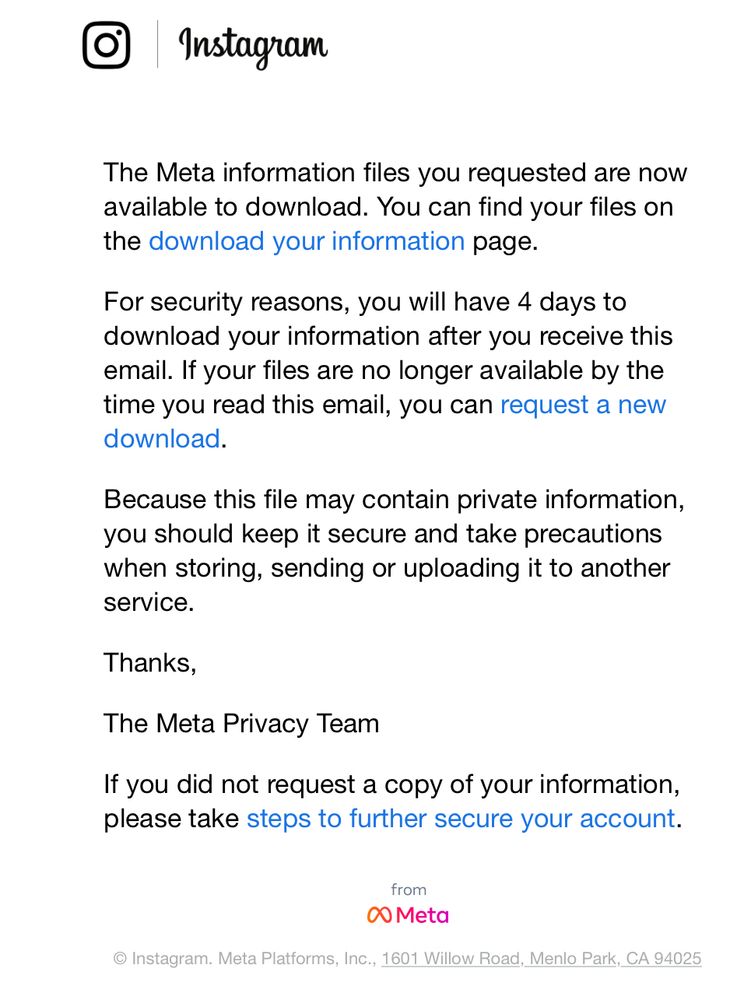Click the paragraph starting 'The Meta information files'

click(x=395, y=207)
